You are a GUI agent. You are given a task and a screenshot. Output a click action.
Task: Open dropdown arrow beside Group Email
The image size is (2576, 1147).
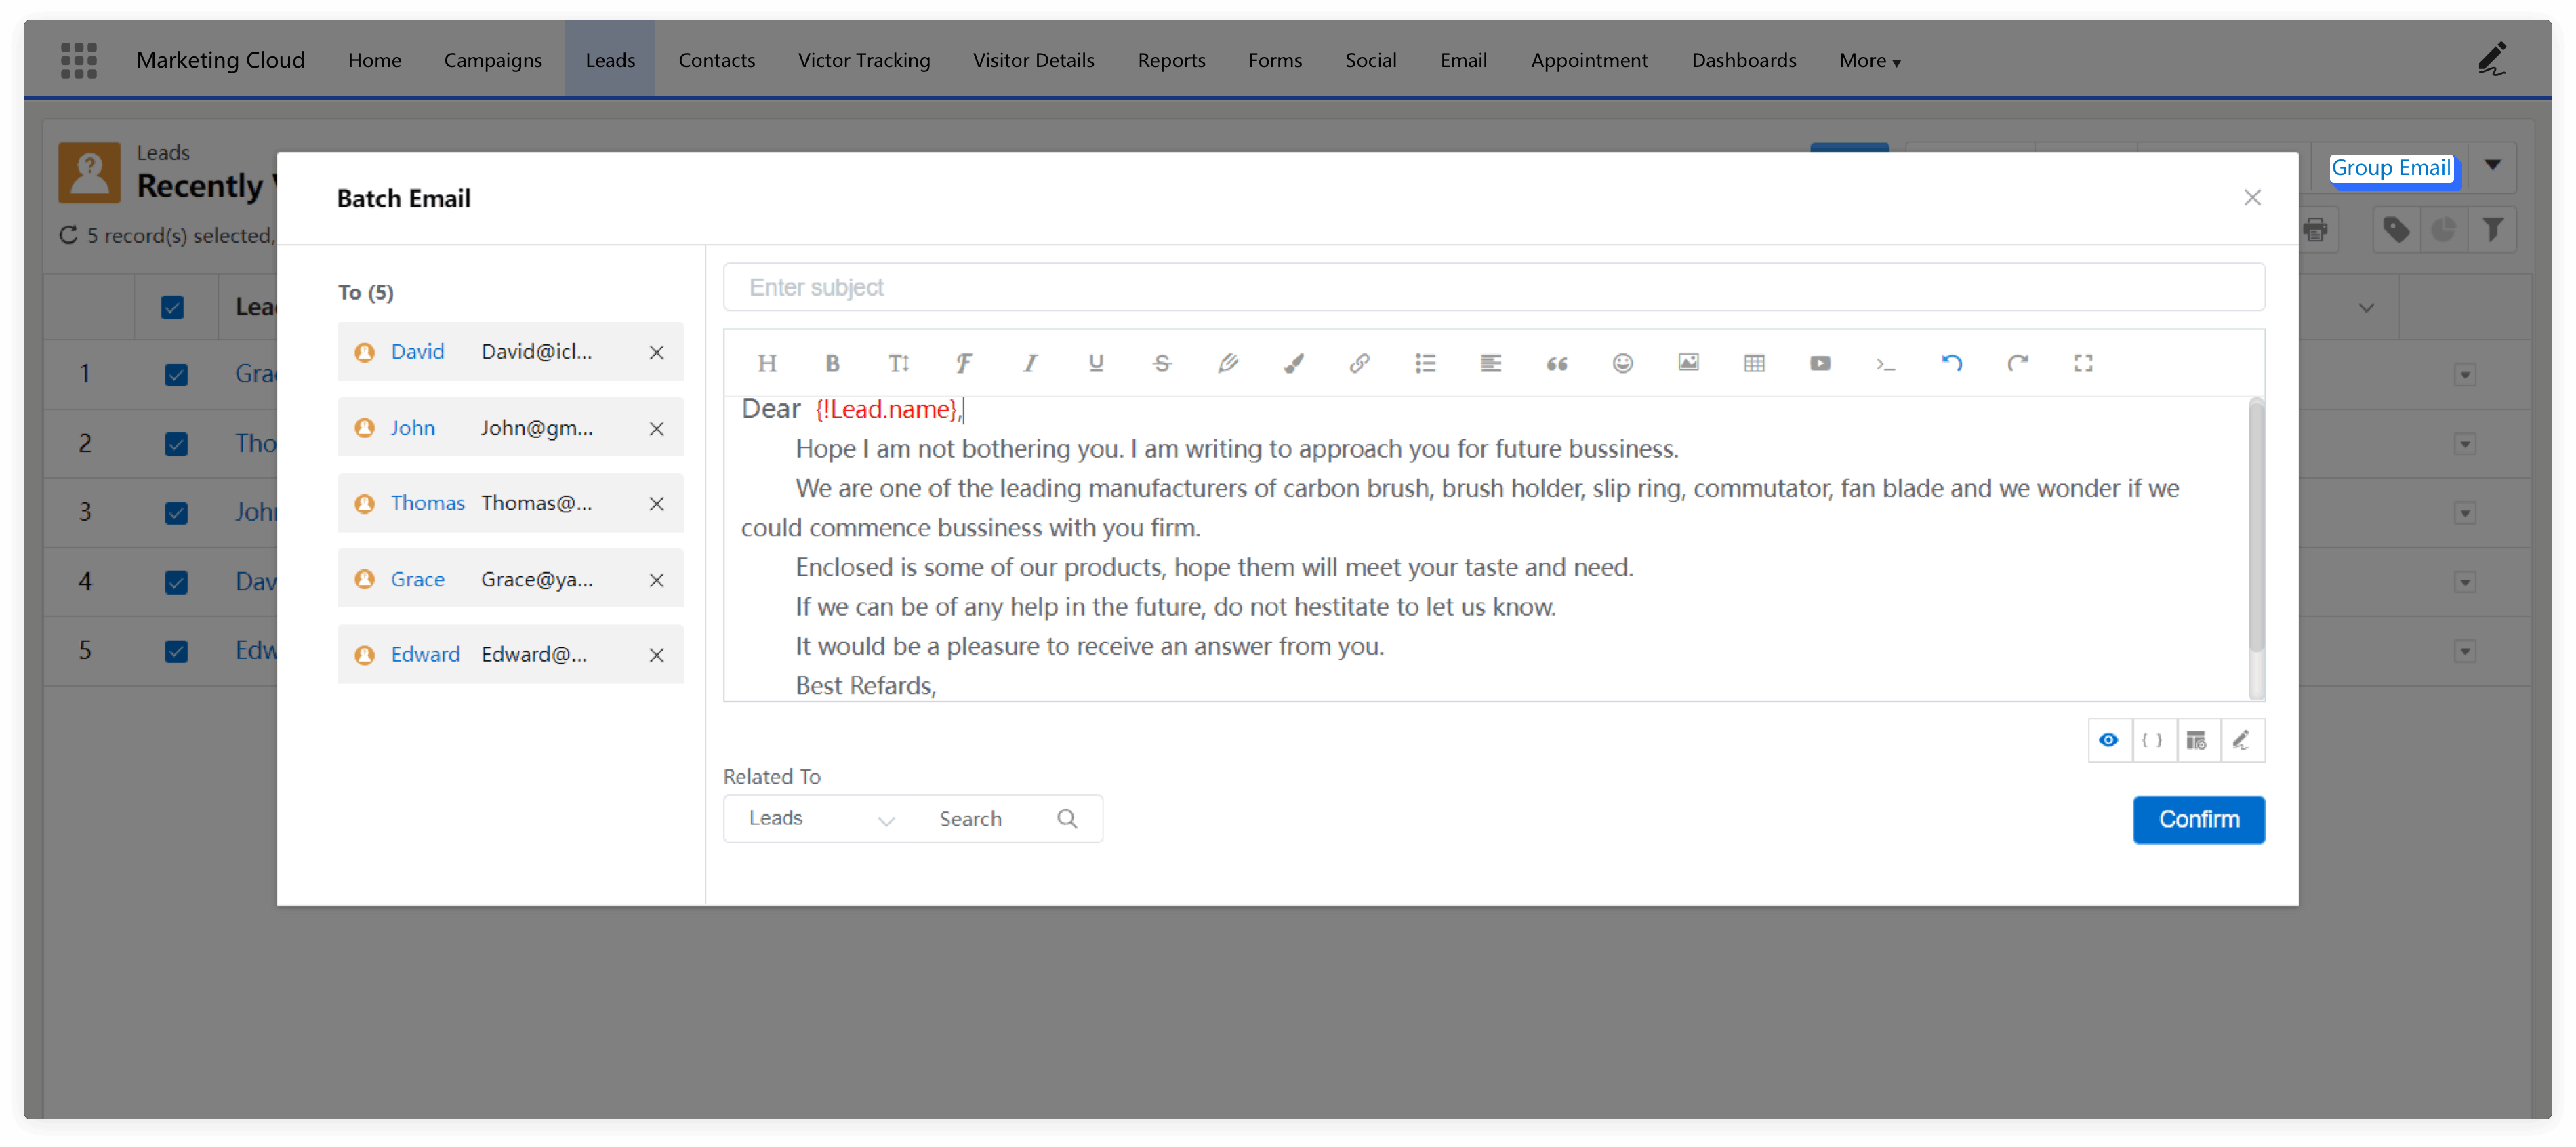pos(2492,166)
